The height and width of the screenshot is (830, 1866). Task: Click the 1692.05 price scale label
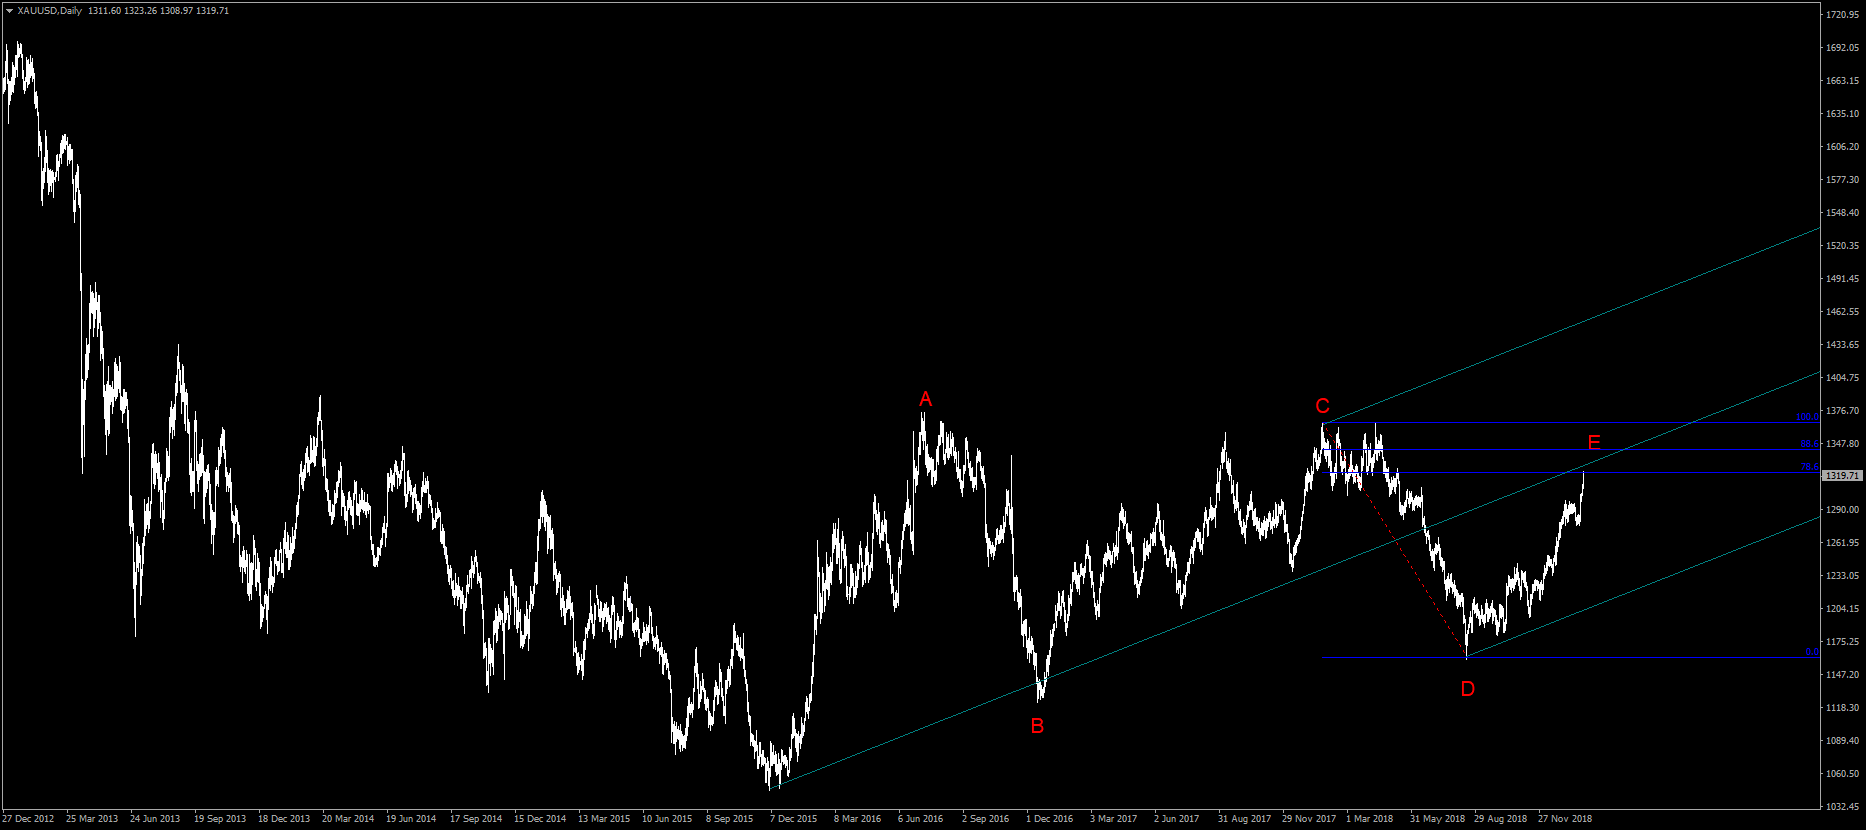[1842, 48]
